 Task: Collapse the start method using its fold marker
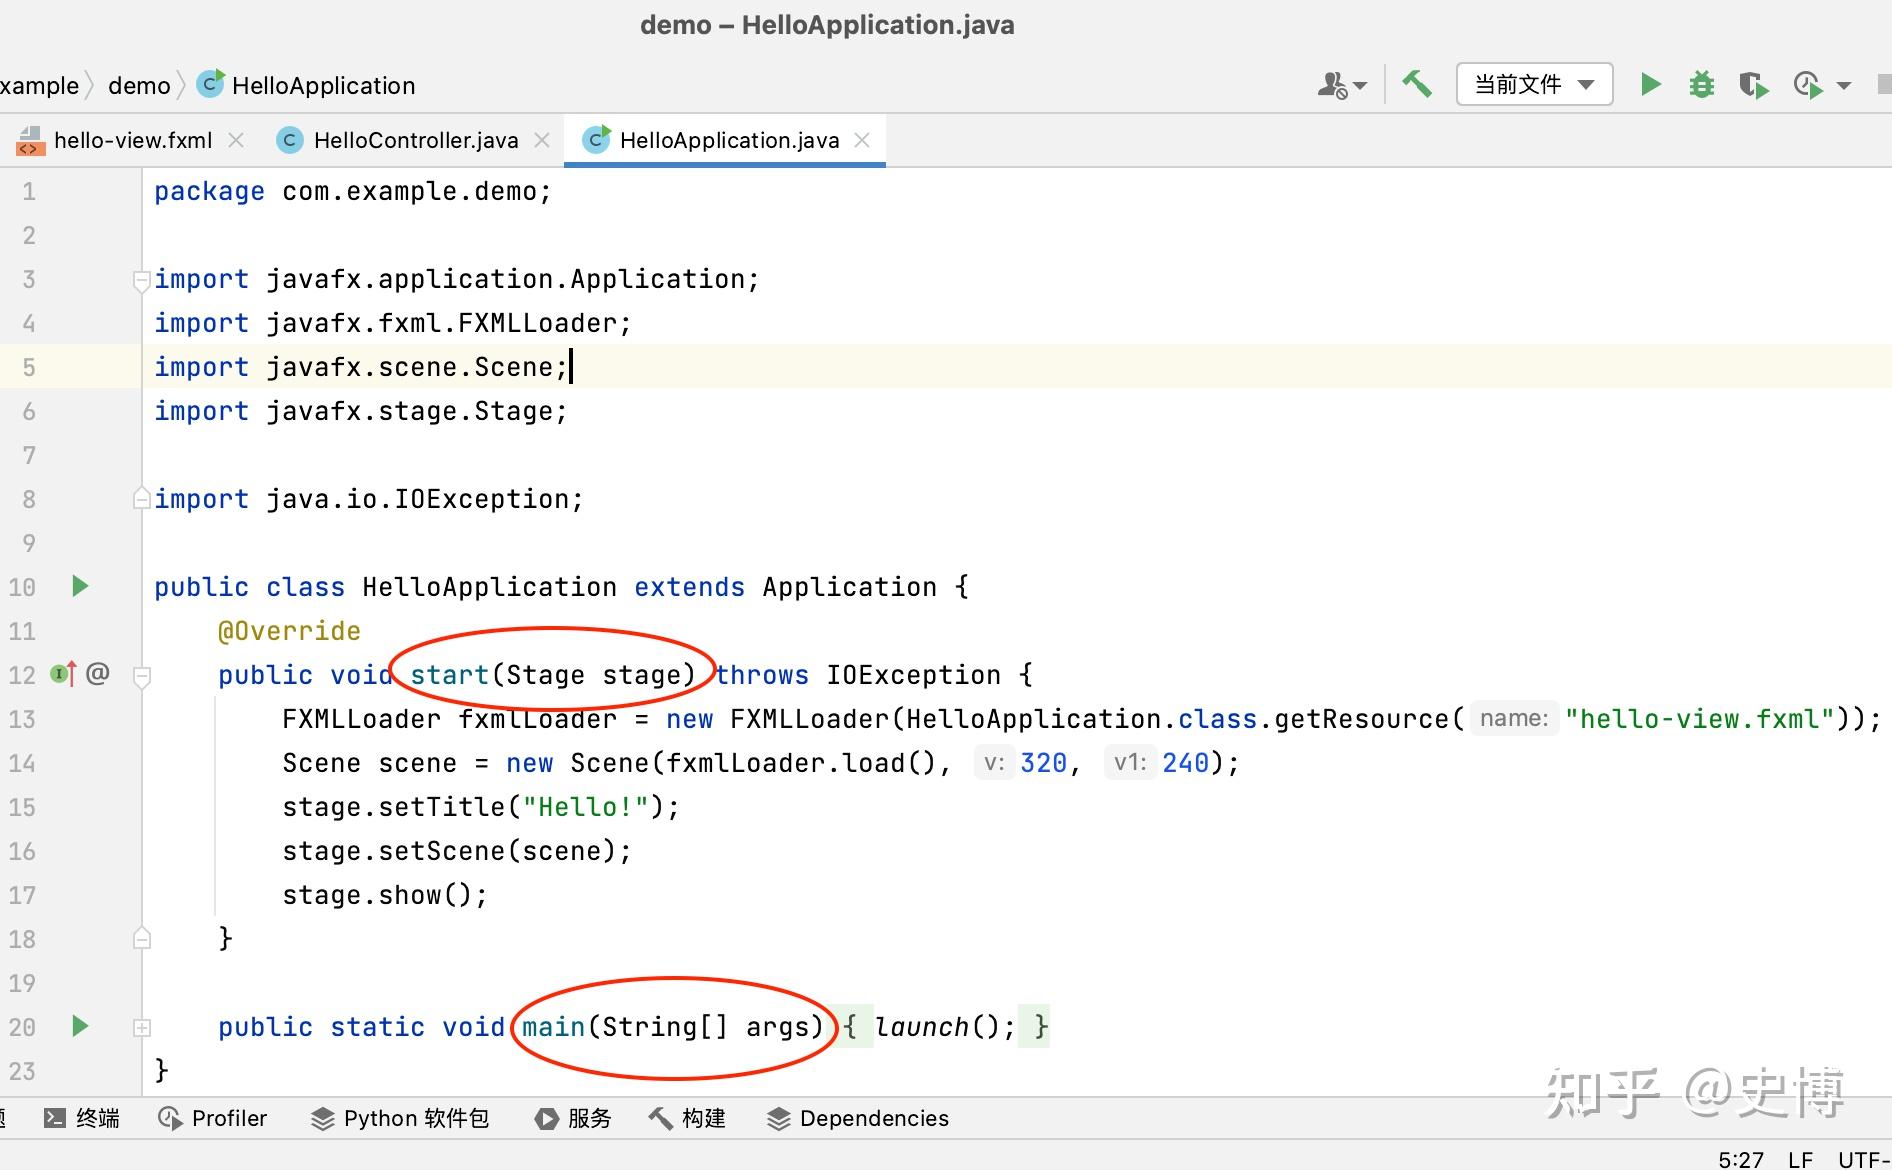(142, 676)
